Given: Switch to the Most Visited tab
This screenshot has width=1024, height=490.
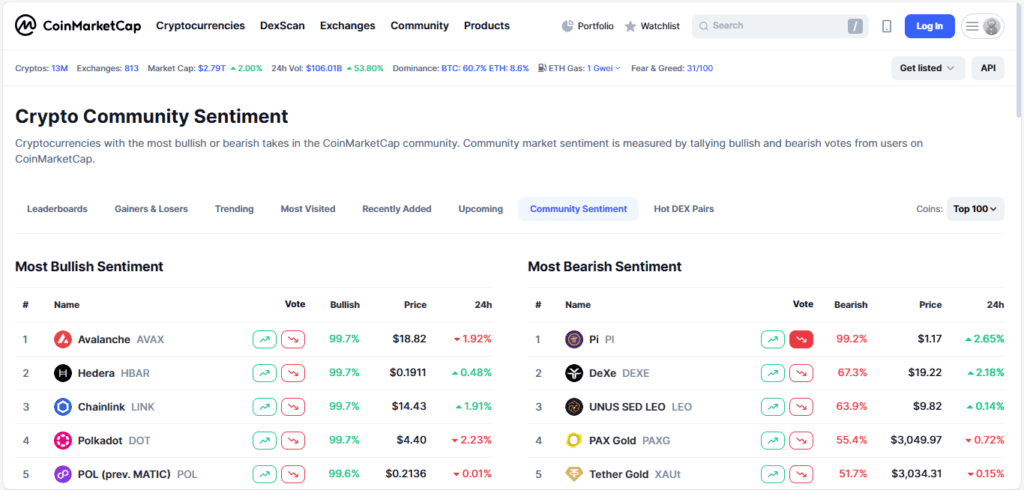Looking at the screenshot, I should 308,209.
